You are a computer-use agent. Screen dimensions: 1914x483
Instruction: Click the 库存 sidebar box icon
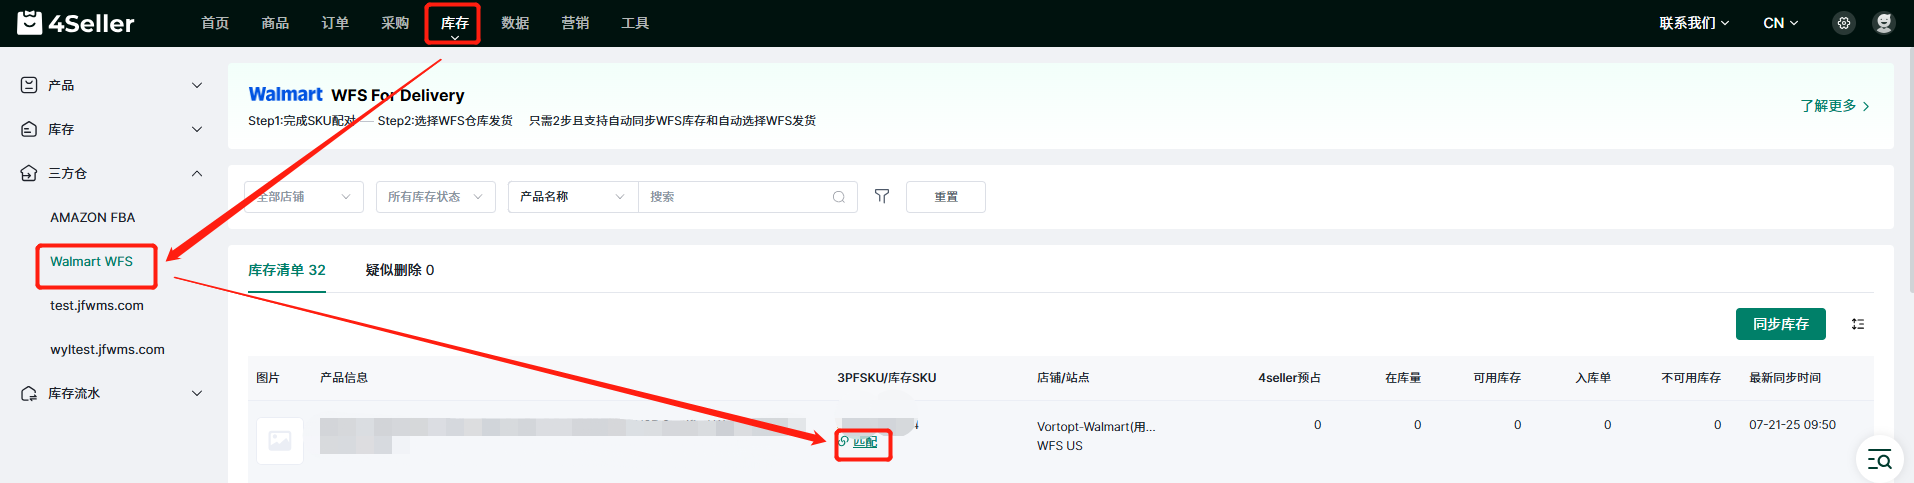tap(29, 129)
